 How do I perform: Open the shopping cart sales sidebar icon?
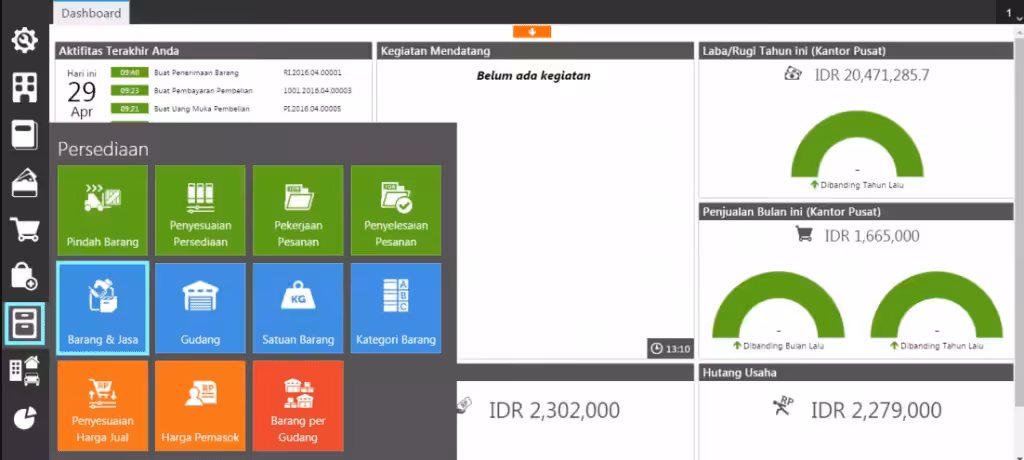[25, 229]
